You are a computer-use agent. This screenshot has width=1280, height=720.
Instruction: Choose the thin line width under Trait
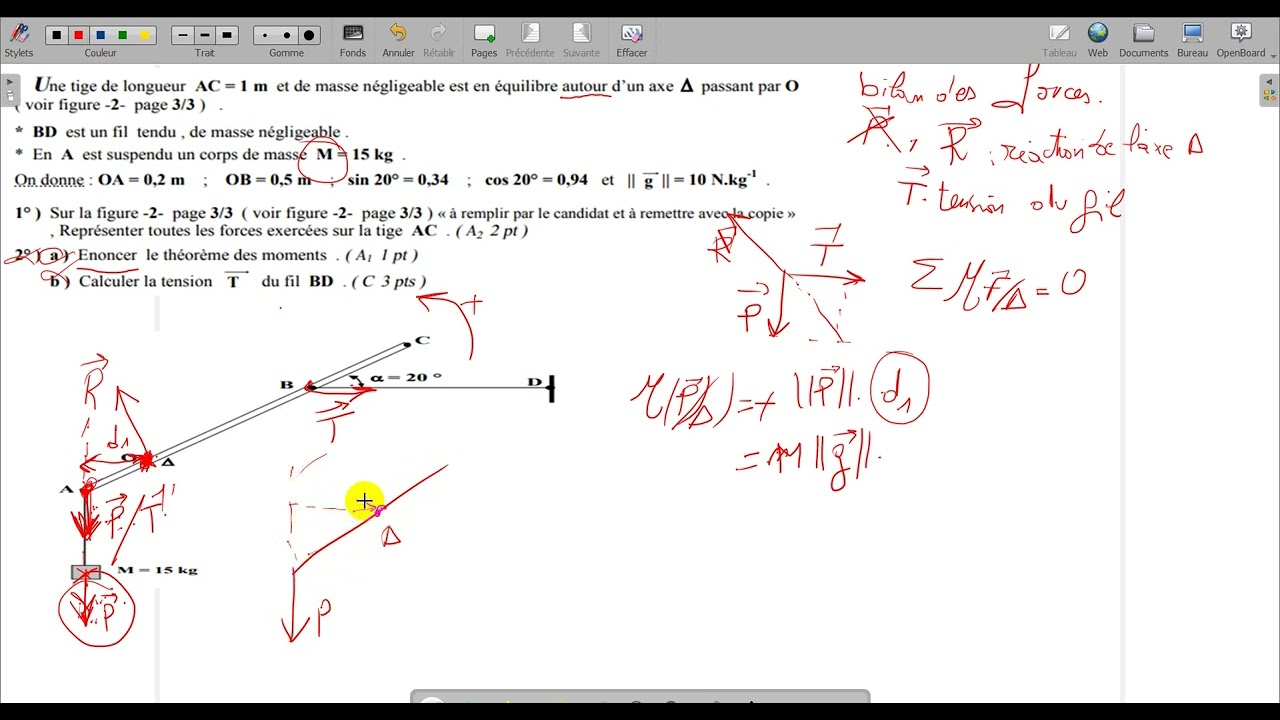183,35
